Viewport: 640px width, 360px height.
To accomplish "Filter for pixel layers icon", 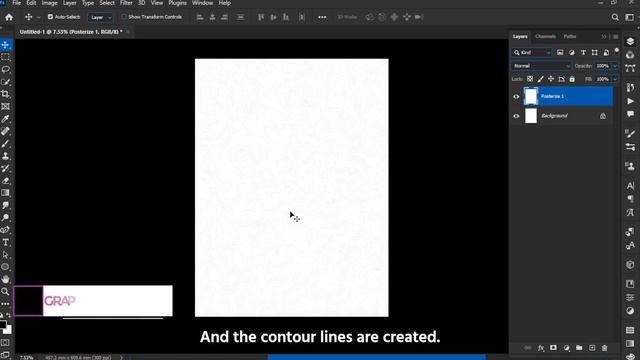I will coord(560,52).
